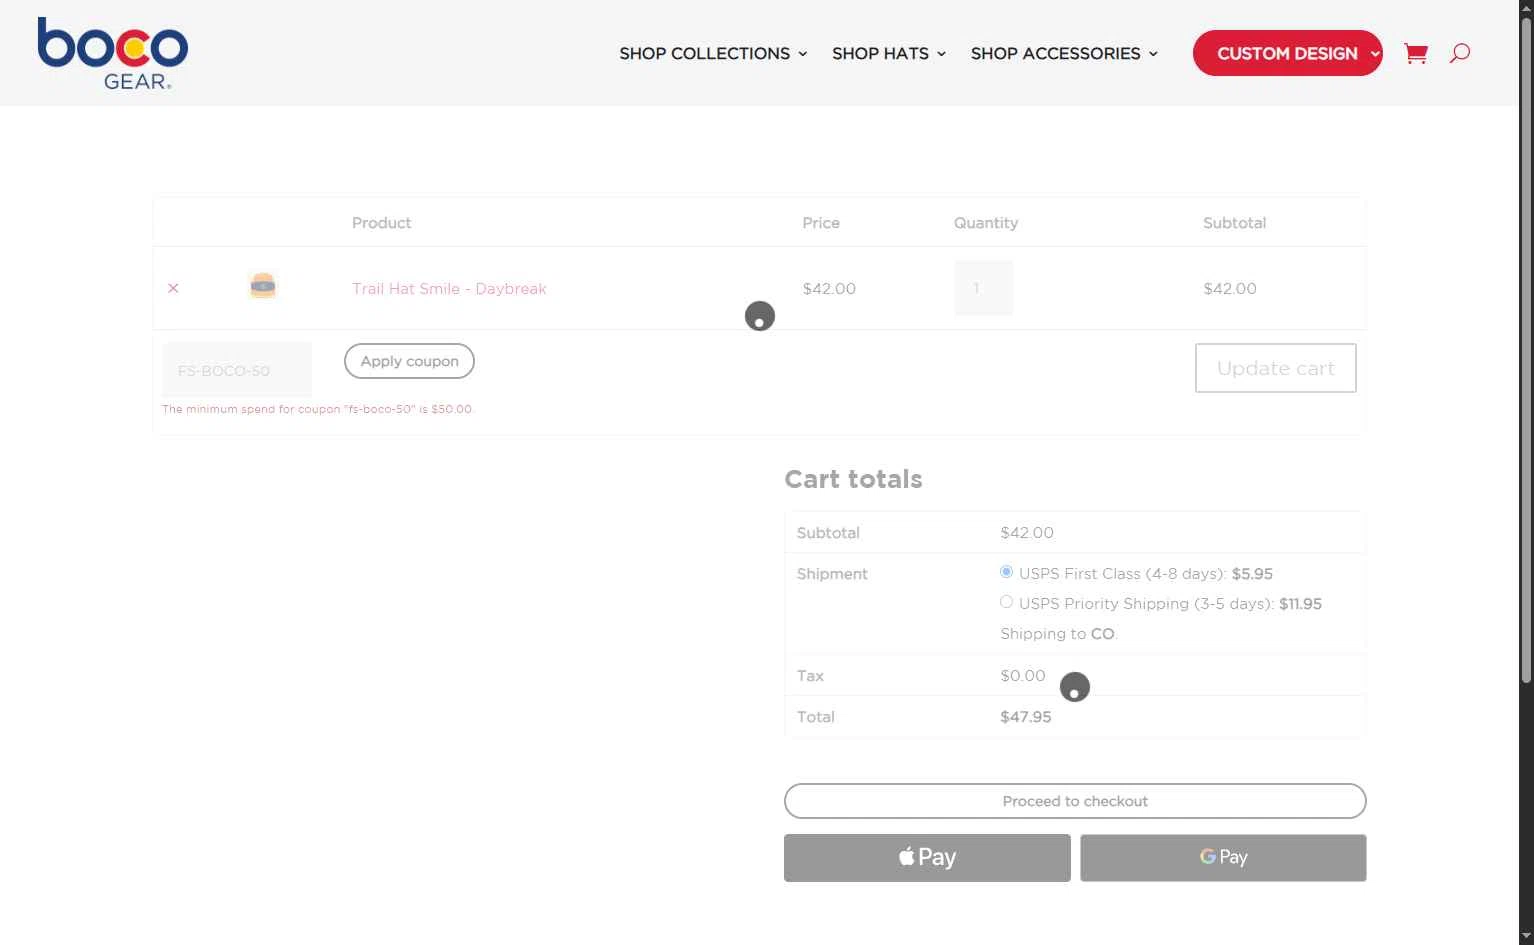Screen dimensions: 1534x945
Task: Click the $0.00 tax value
Action: click(x=1023, y=676)
